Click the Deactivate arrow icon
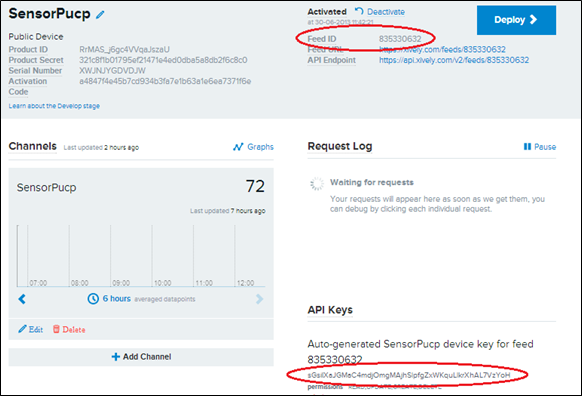 [359, 11]
